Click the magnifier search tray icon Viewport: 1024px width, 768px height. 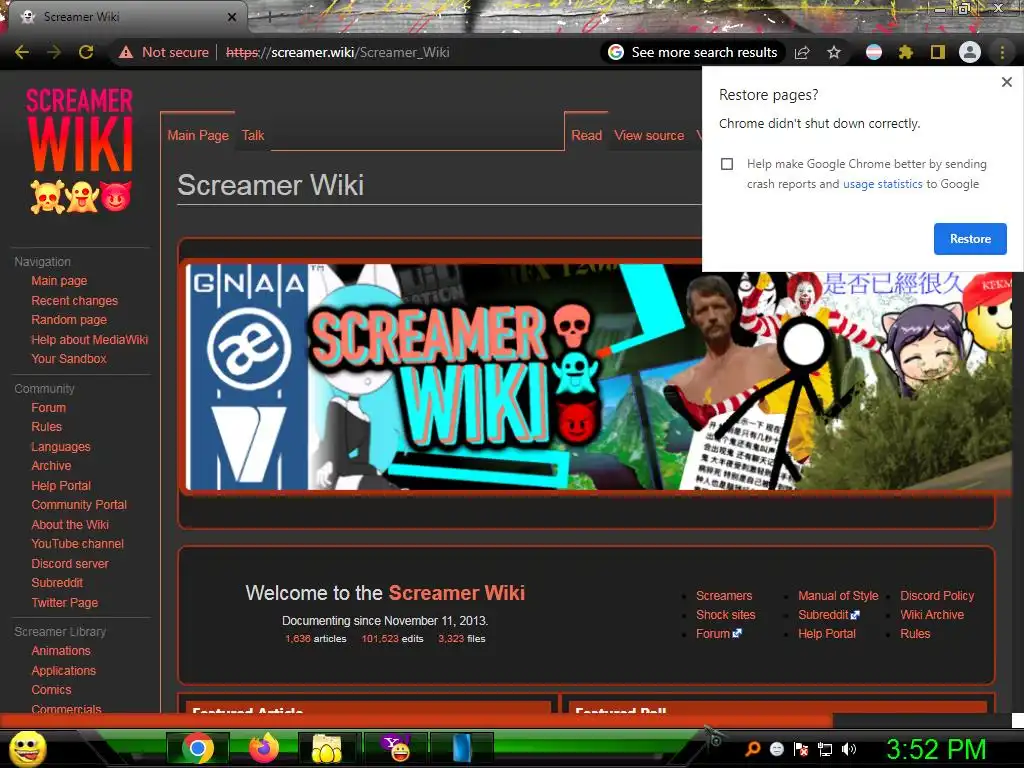tap(753, 749)
